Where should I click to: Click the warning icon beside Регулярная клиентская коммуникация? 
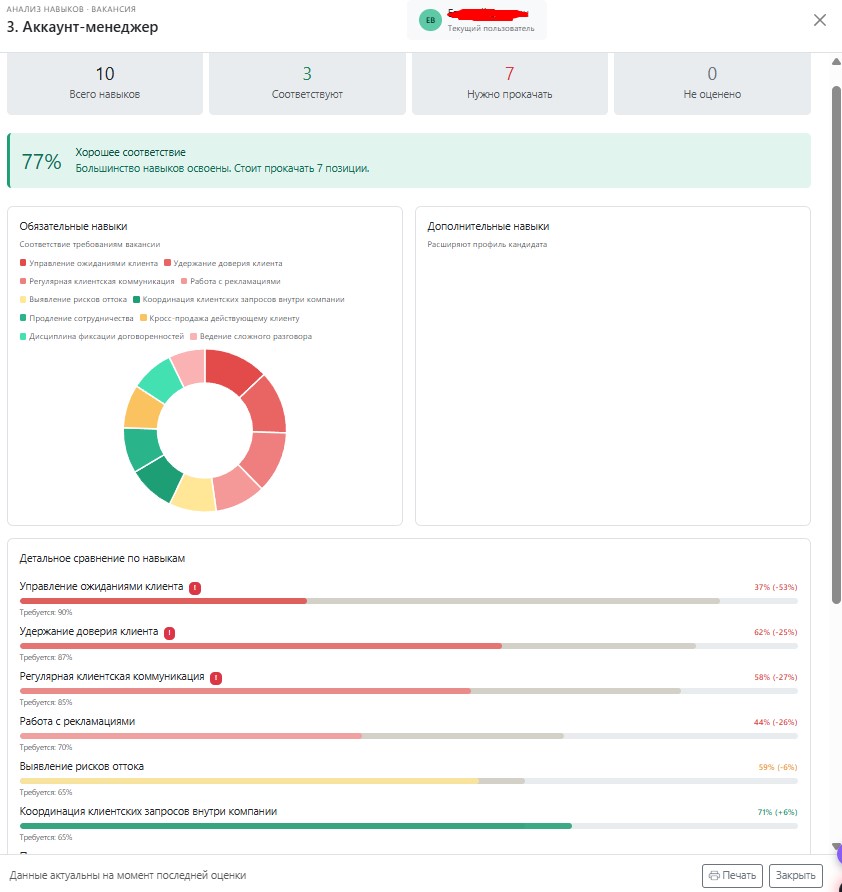(216, 678)
